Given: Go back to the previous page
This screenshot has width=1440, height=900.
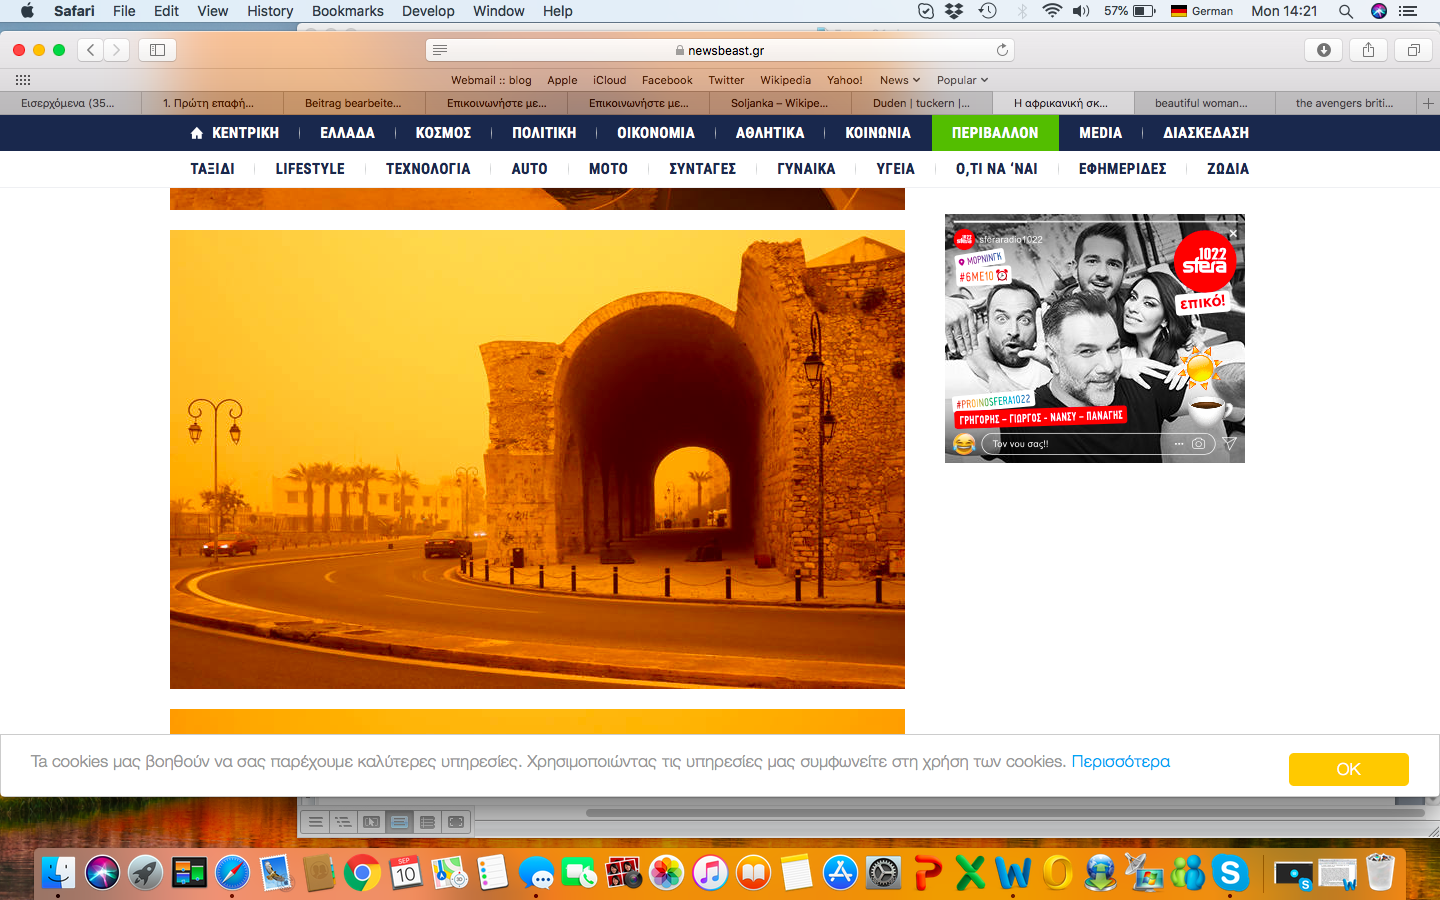Looking at the screenshot, I should (91, 50).
